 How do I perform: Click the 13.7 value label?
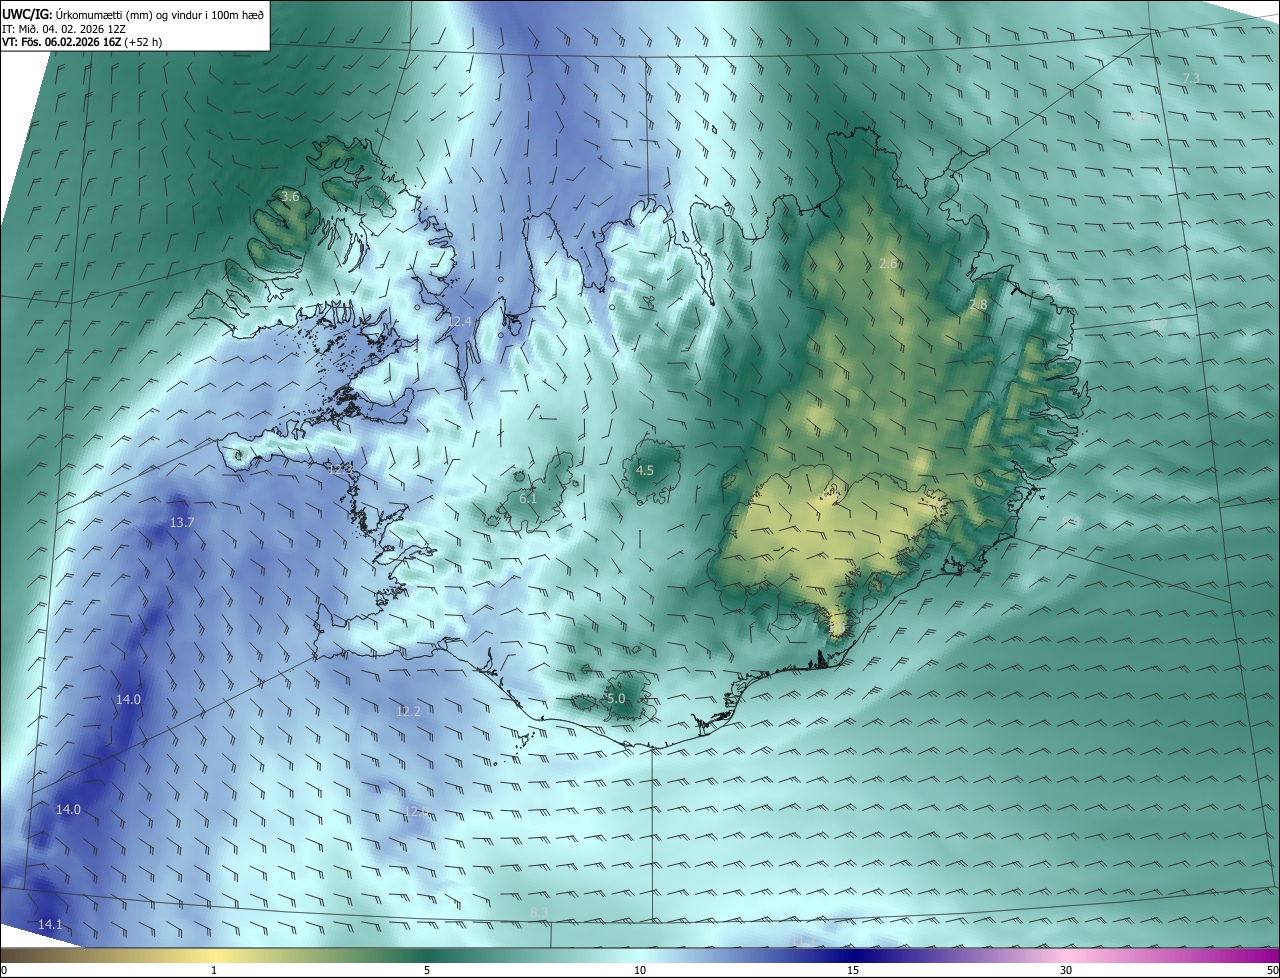182,522
